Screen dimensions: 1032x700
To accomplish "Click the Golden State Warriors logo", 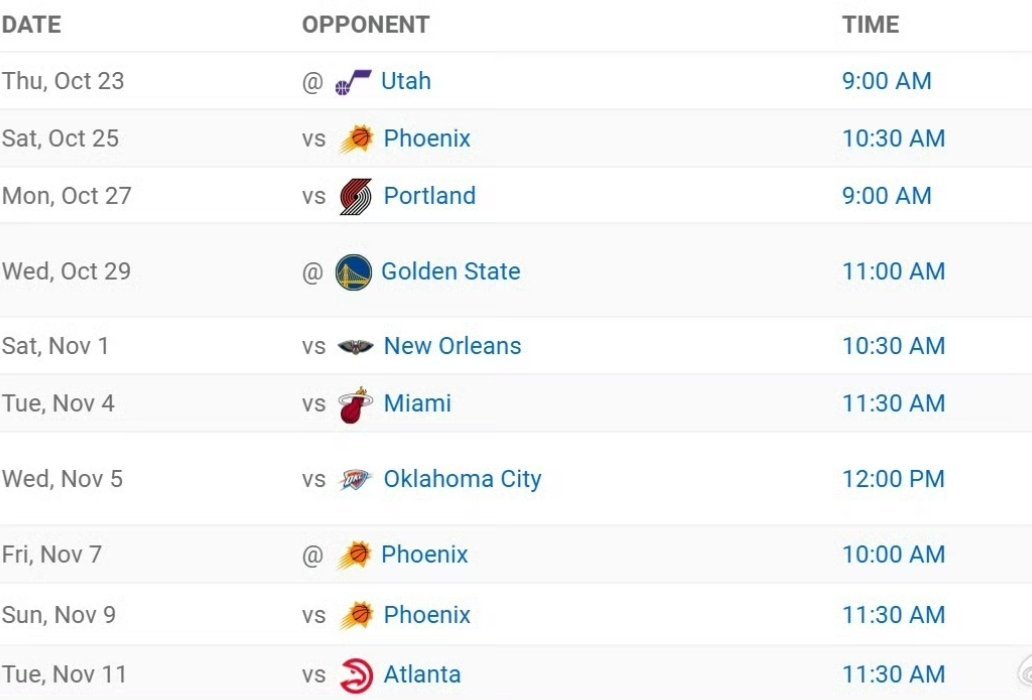I will coord(353,272).
